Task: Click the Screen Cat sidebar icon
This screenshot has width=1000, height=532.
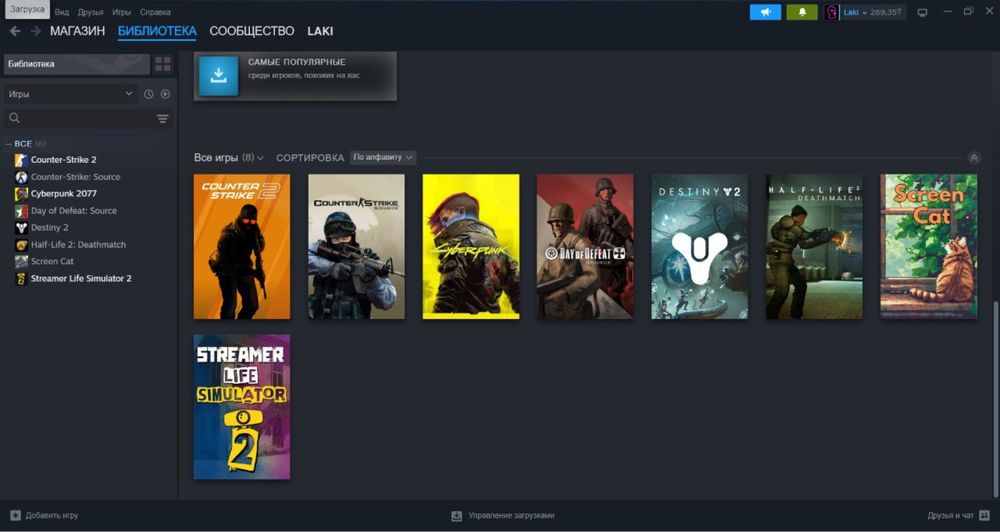Action: tap(22, 262)
